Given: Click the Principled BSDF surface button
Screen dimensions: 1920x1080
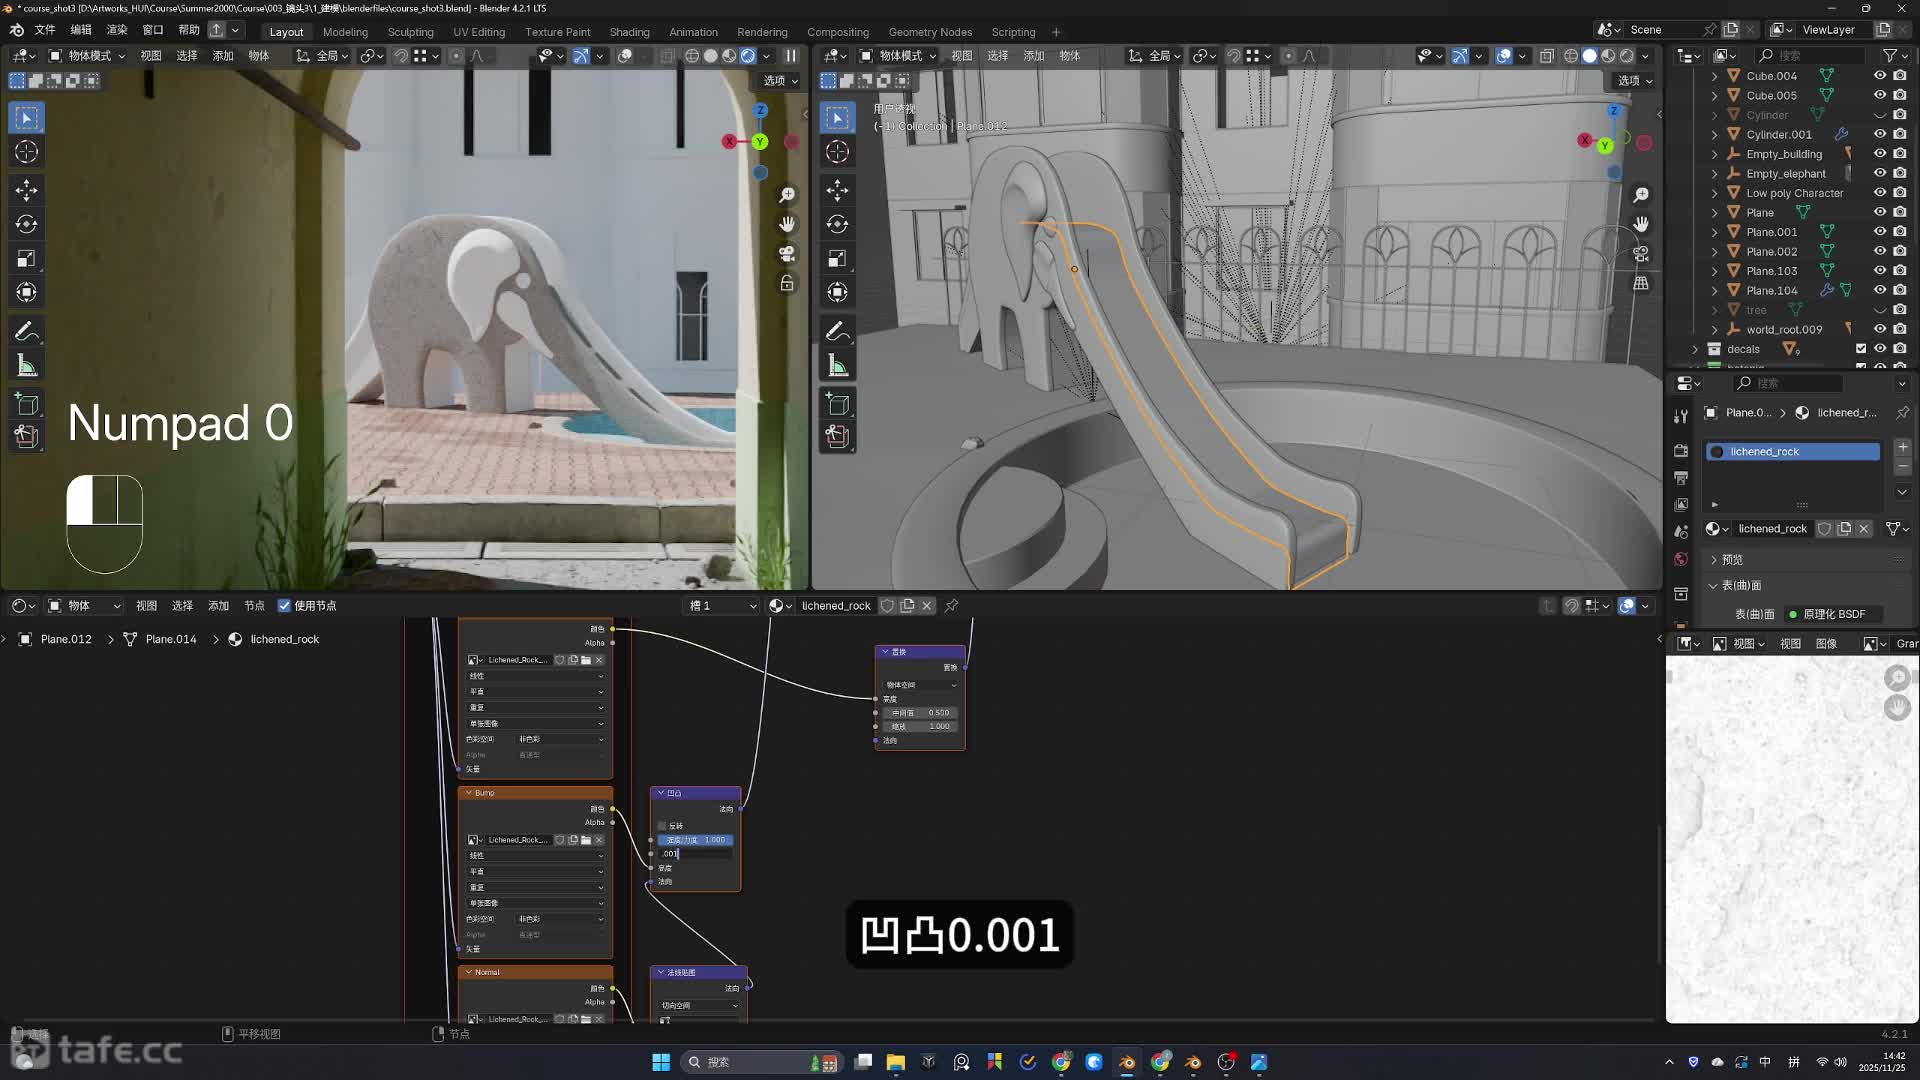Looking at the screenshot, I should pos(1833,614).
